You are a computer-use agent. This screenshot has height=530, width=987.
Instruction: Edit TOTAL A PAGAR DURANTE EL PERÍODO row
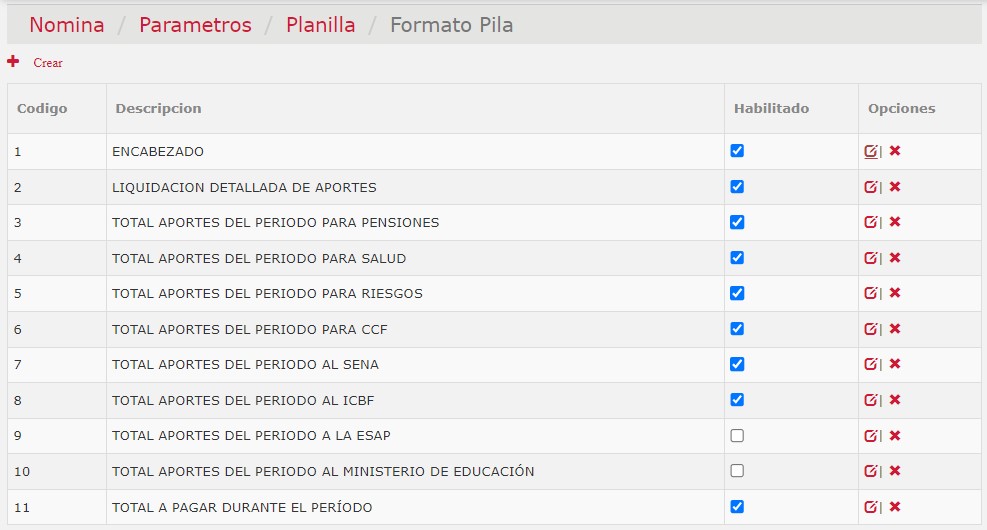871,507
